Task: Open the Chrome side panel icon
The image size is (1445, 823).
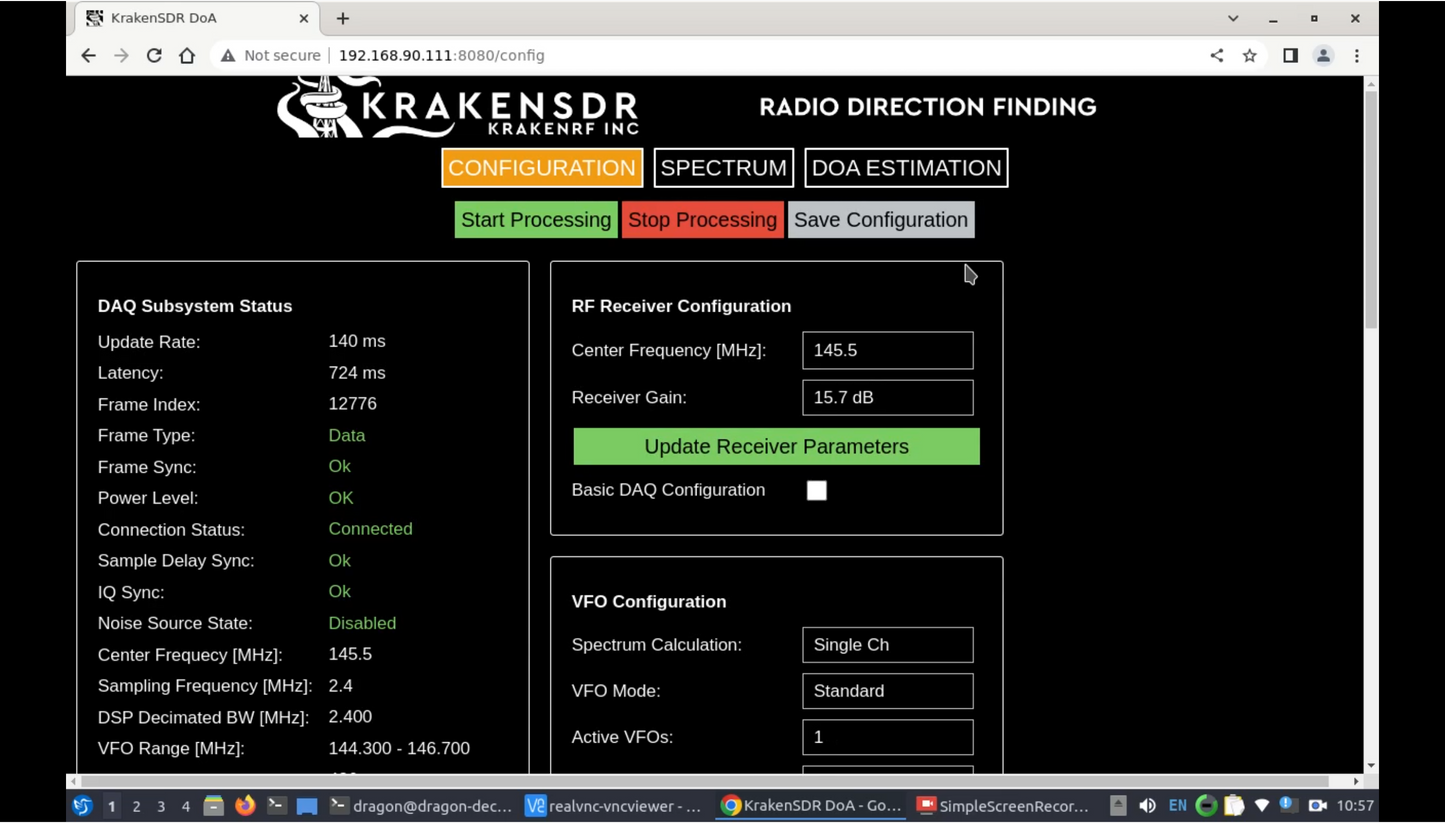Action: 1290,56
